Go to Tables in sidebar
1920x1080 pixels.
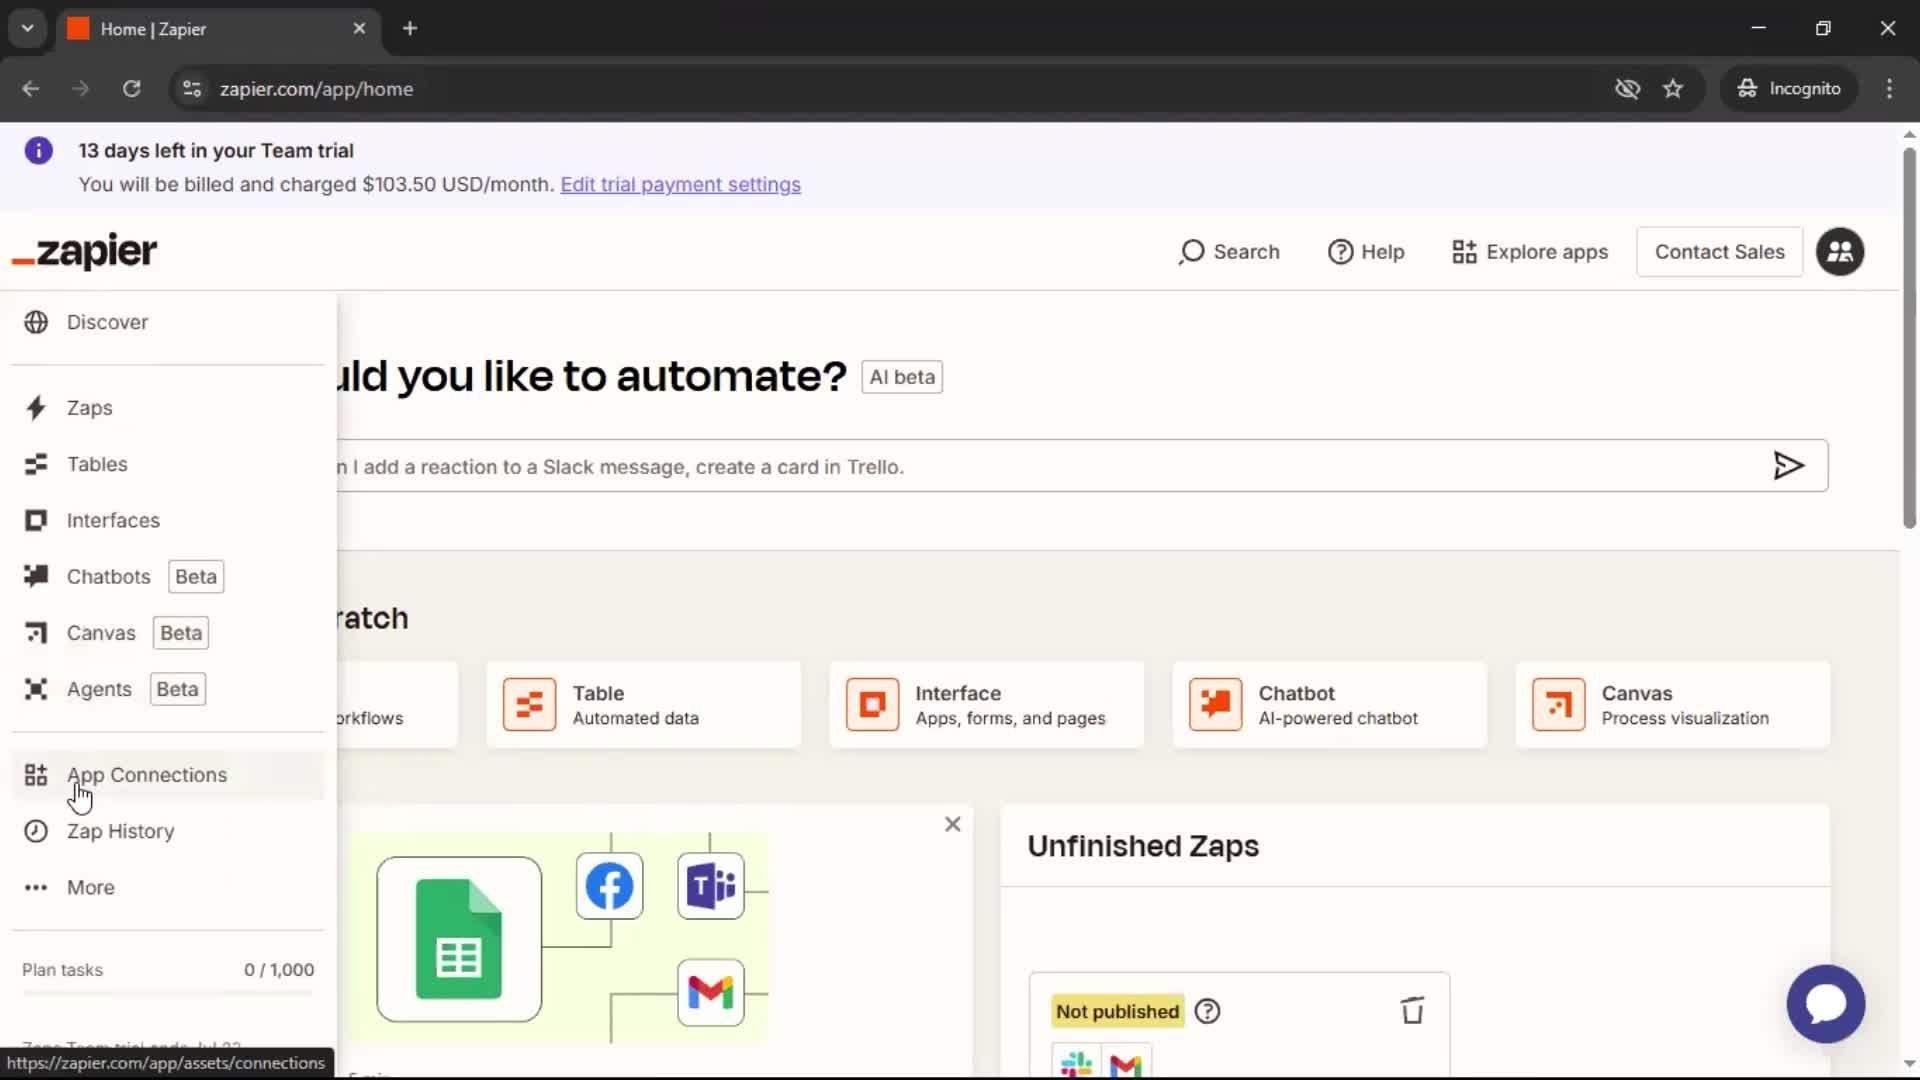point(168,464)
